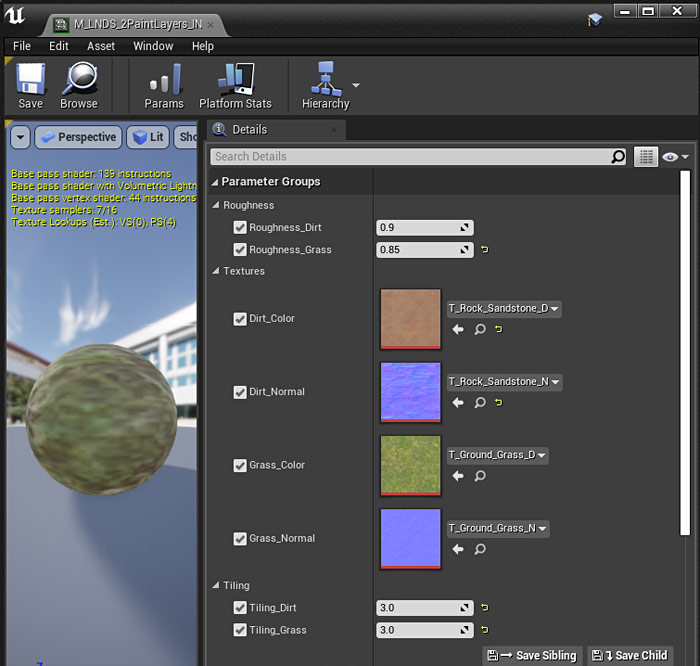Toggle the Tiling_Grass checkbox
Image resolution: width=700 pixels, height=666 pixels.
click(x=240, y=630)
